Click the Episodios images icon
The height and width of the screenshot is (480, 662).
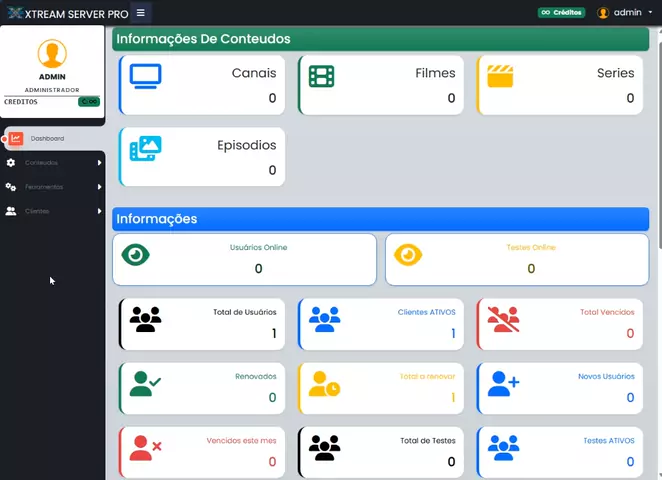[145, 149]
